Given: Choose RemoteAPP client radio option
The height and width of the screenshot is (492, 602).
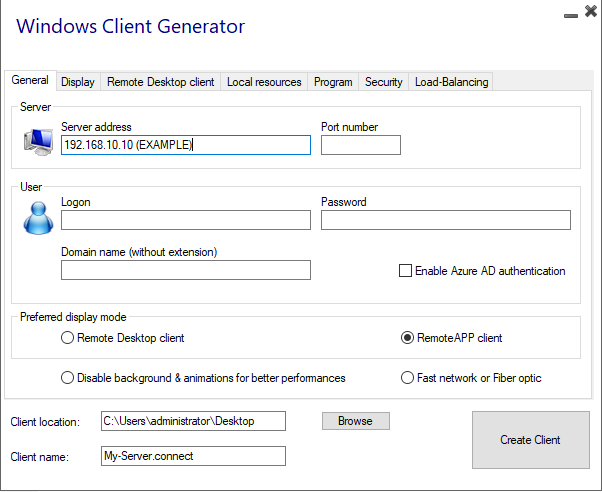Looking at the screenshot, I should pos(407,338).
